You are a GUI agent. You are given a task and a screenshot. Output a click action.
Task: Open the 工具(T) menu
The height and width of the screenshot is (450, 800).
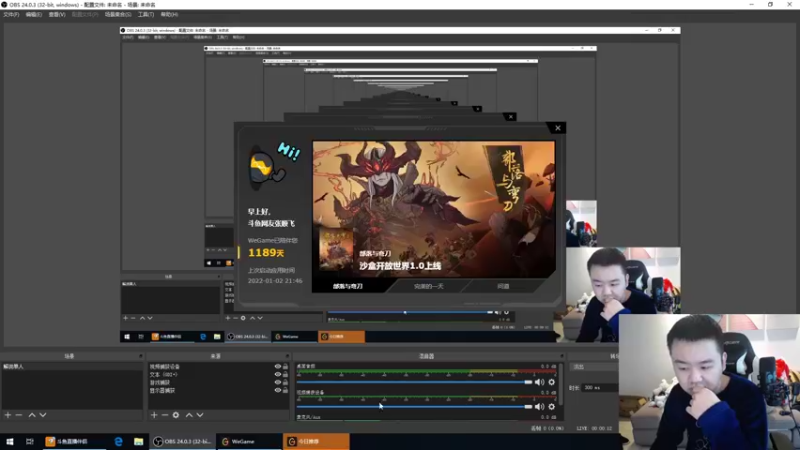click(146, 14)
